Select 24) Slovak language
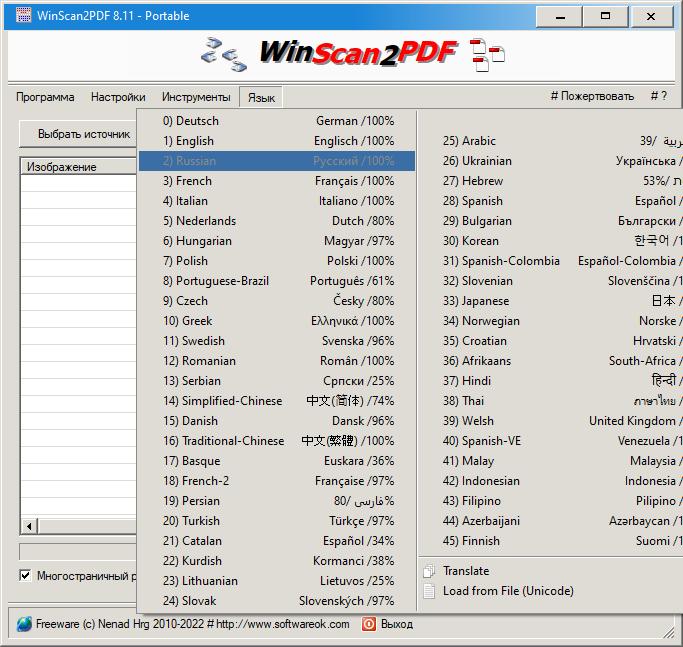The height and width of the screenshot is (647, 683). [x=277, y=601]
